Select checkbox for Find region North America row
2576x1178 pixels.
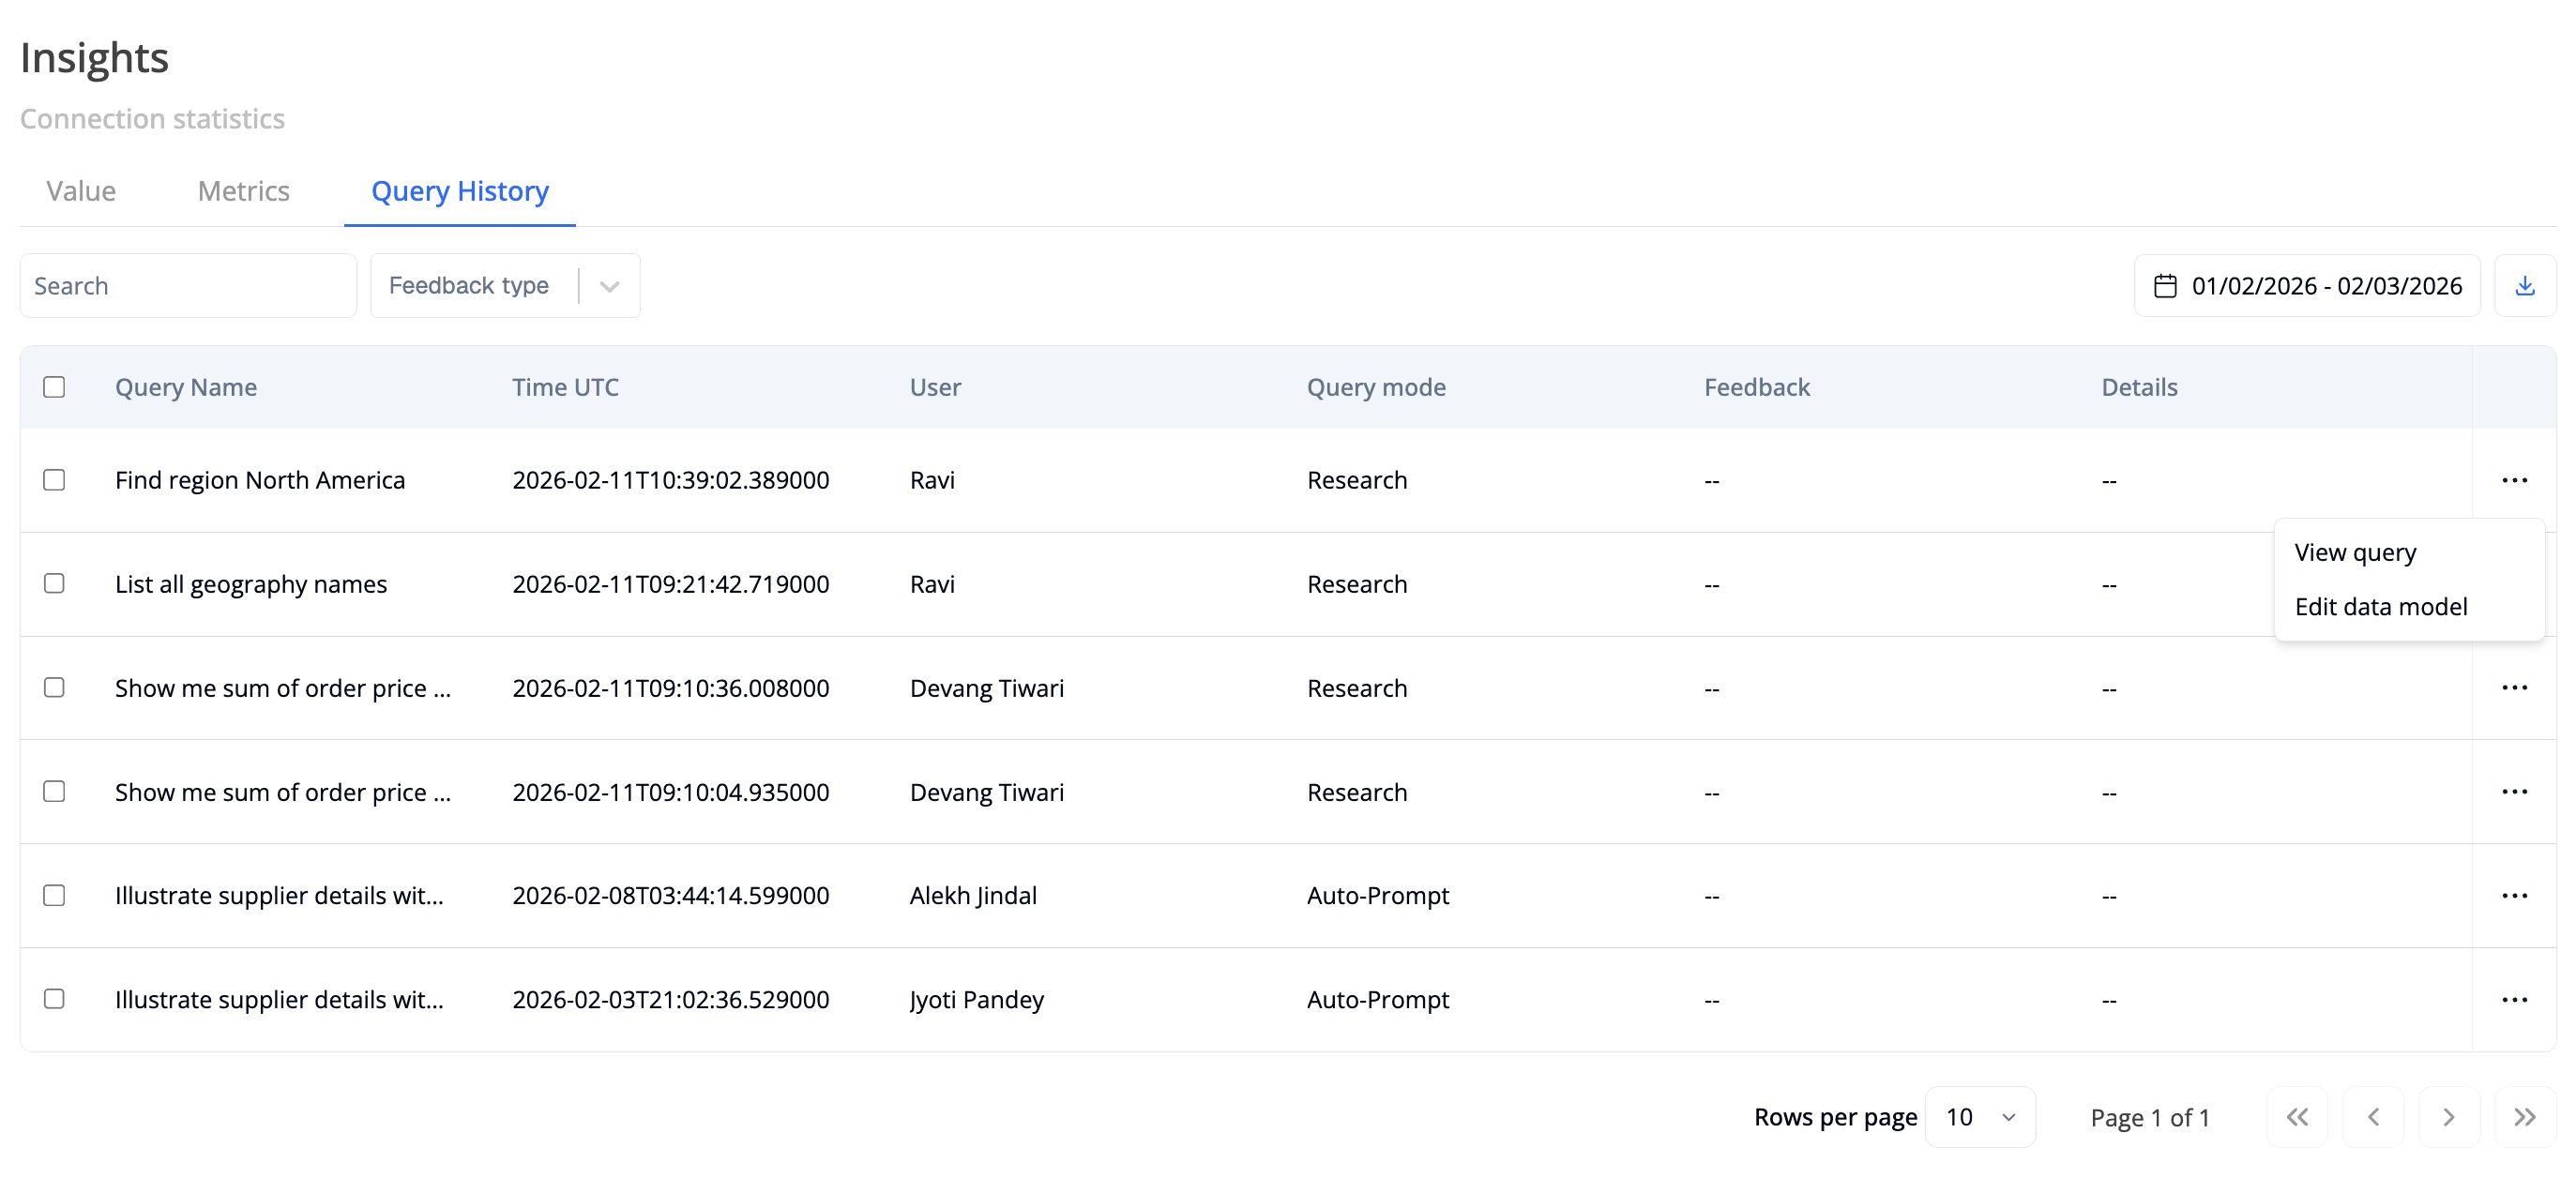[x=54, y=480]
